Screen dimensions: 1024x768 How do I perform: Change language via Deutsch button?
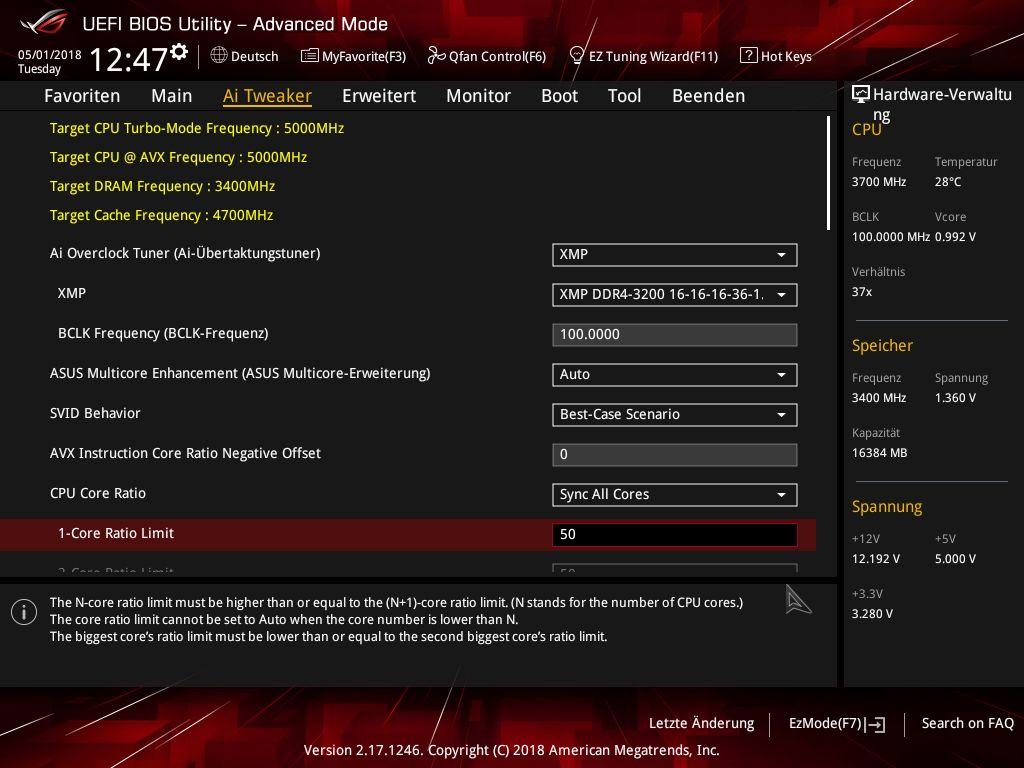244,56
